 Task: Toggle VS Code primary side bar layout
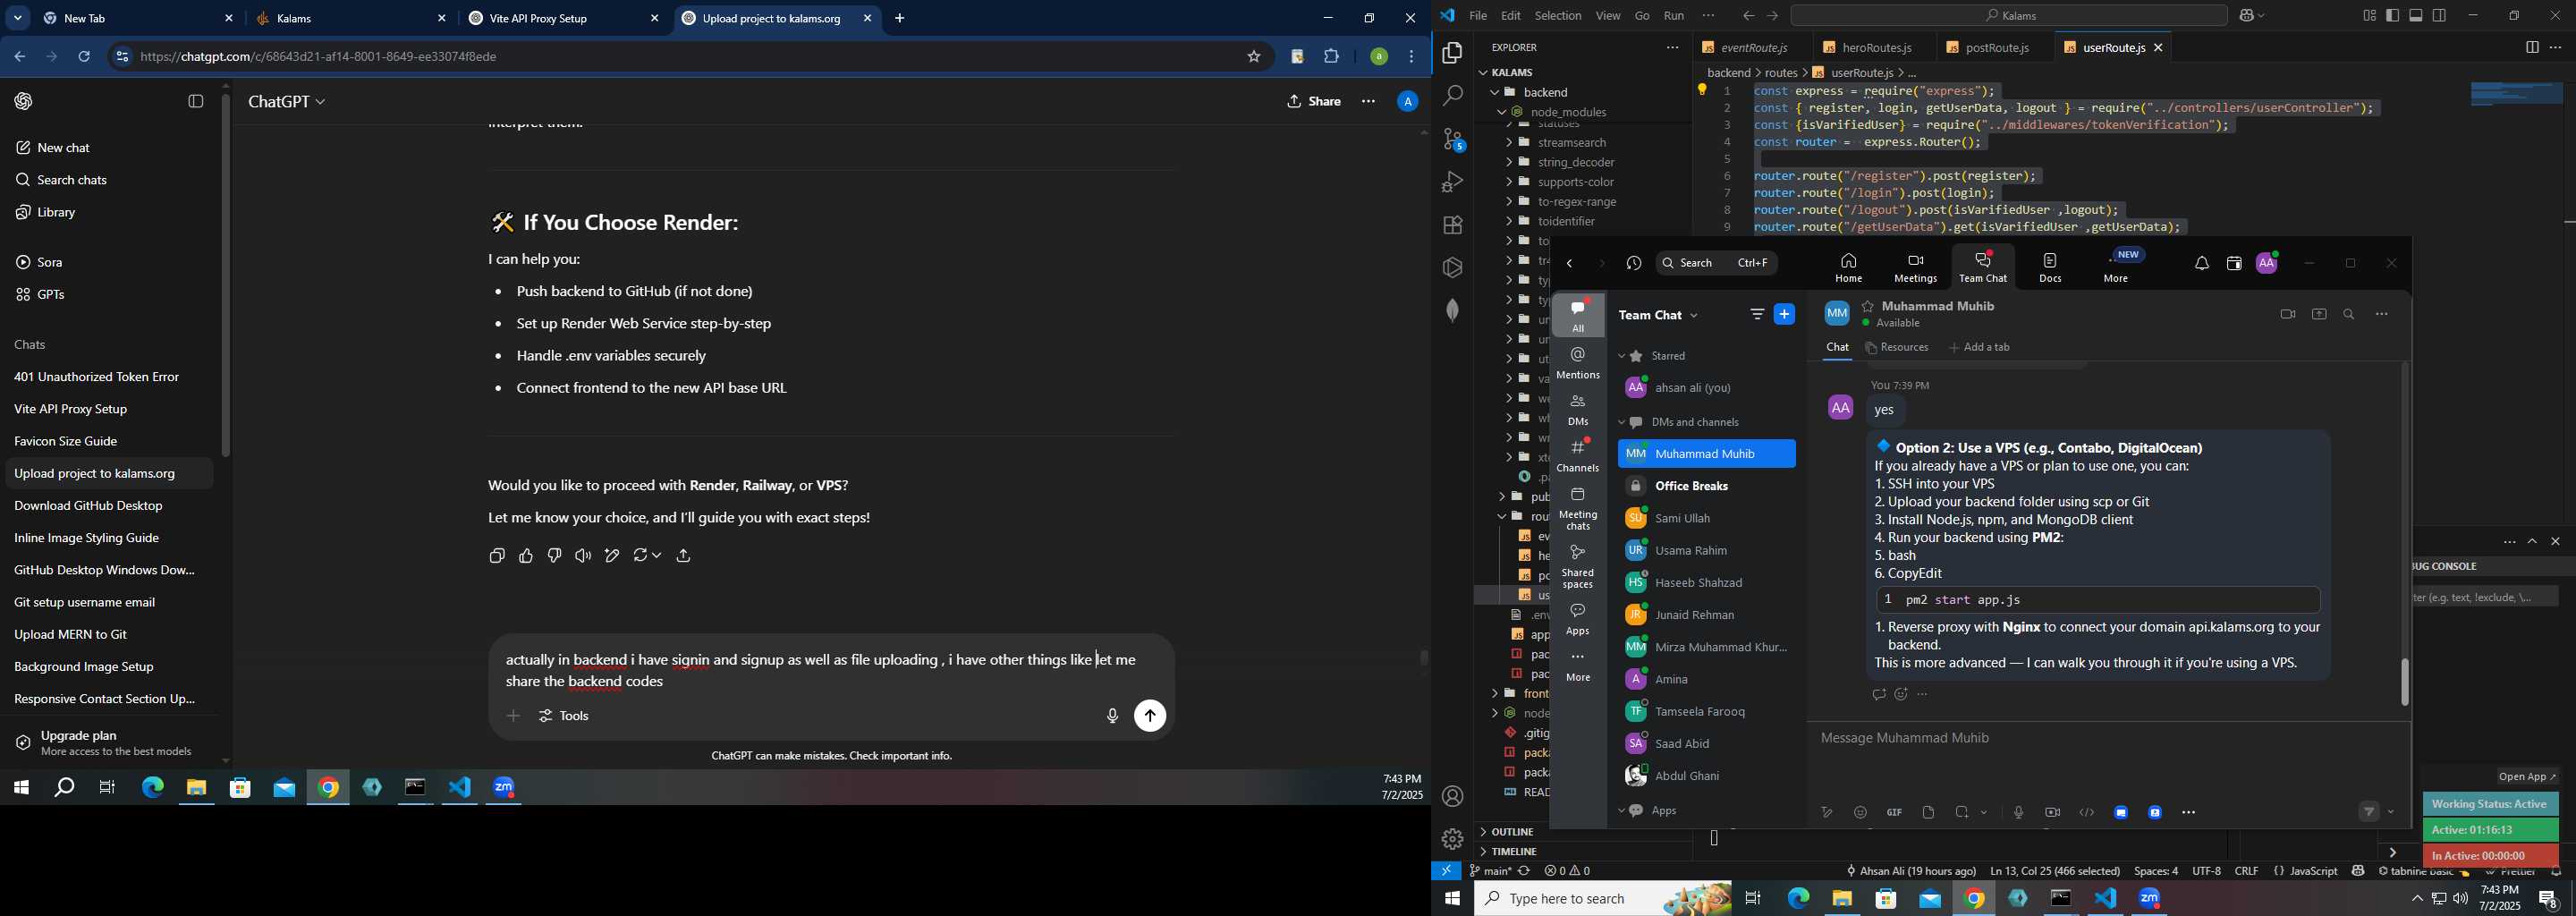[2392, 15]
